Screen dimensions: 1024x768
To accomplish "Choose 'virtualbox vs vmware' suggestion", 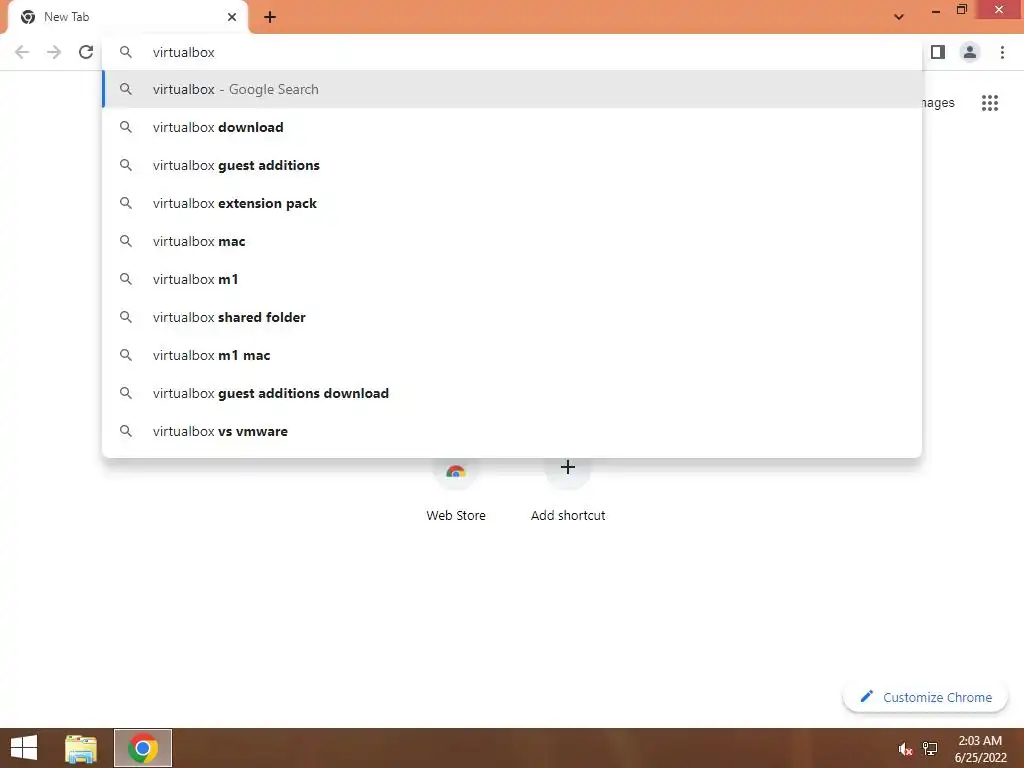I will click(512, 431).
